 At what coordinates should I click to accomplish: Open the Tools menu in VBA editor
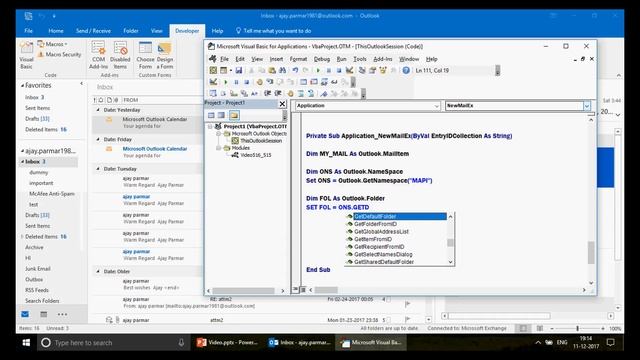click(x=360, y=59)
